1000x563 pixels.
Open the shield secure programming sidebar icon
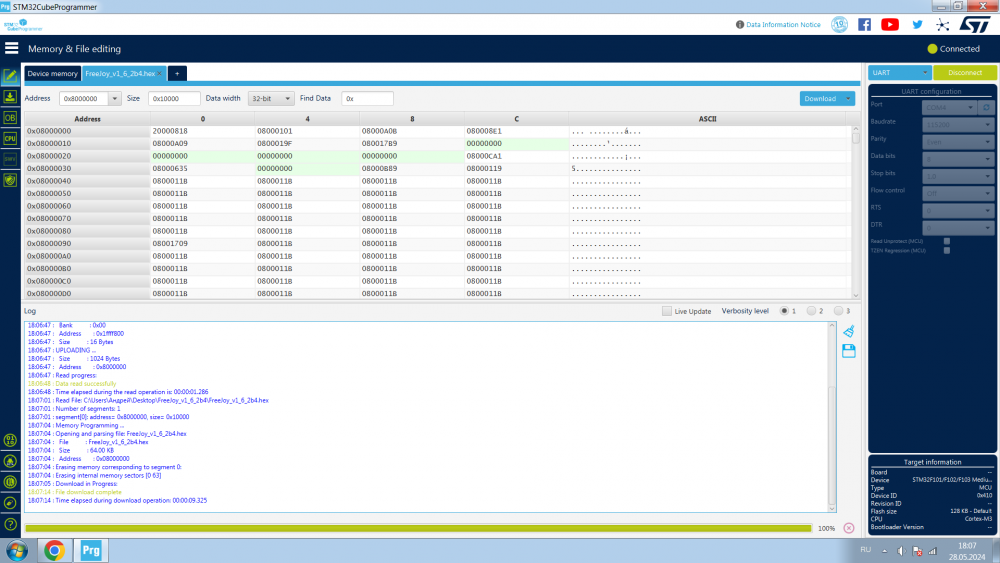coord(10,180)
